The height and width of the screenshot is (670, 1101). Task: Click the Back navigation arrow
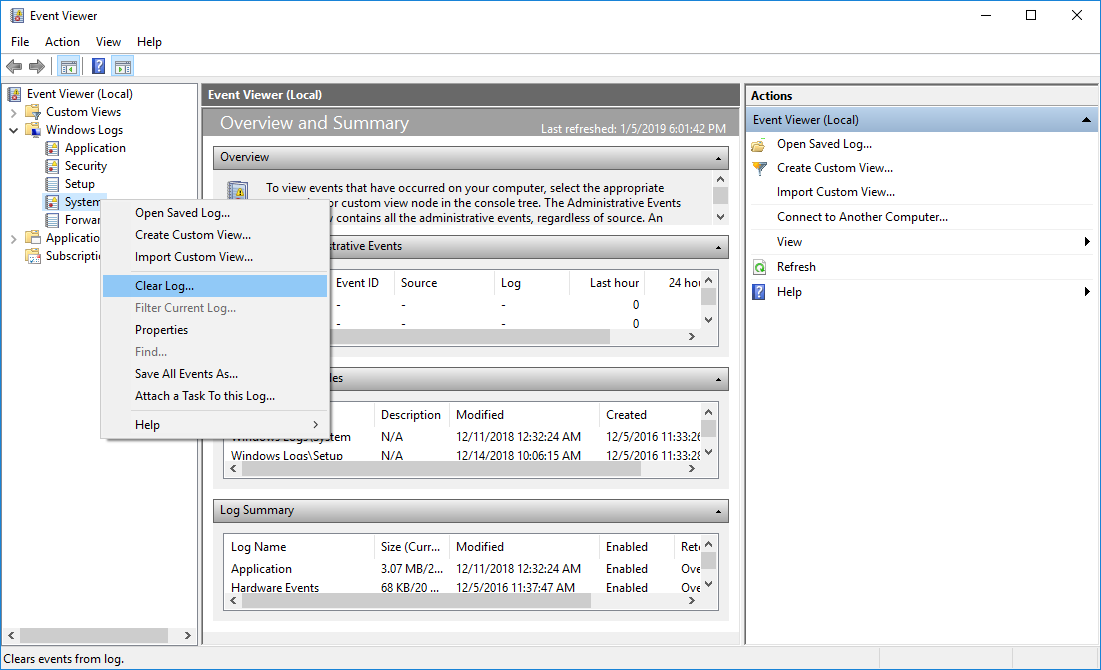point(14,66)
